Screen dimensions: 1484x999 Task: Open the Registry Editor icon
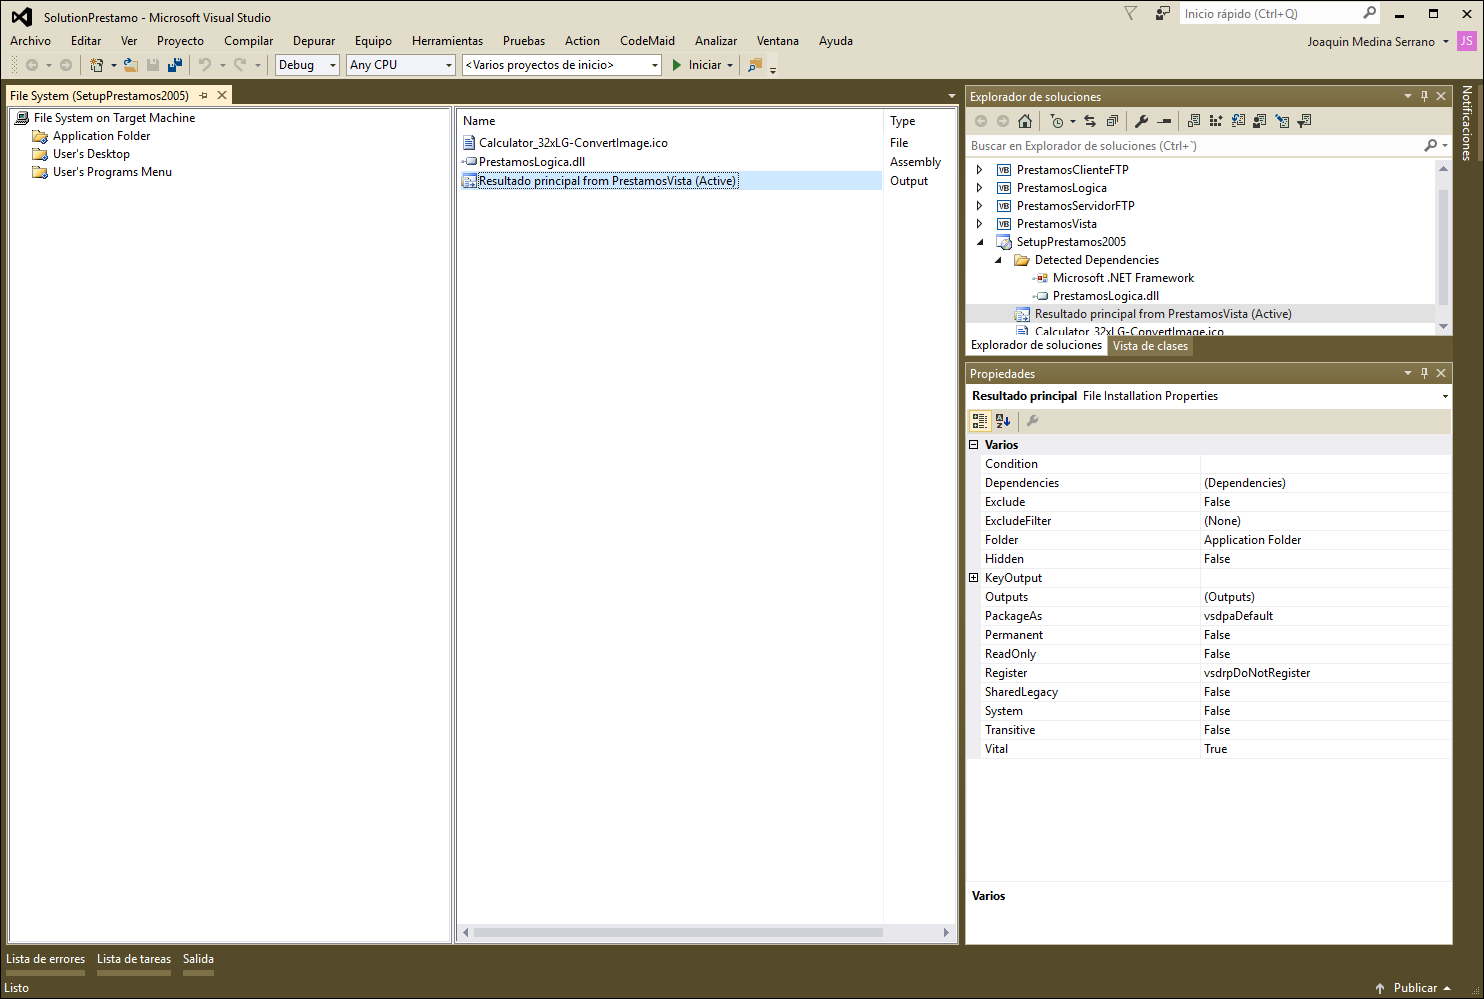1216,121
